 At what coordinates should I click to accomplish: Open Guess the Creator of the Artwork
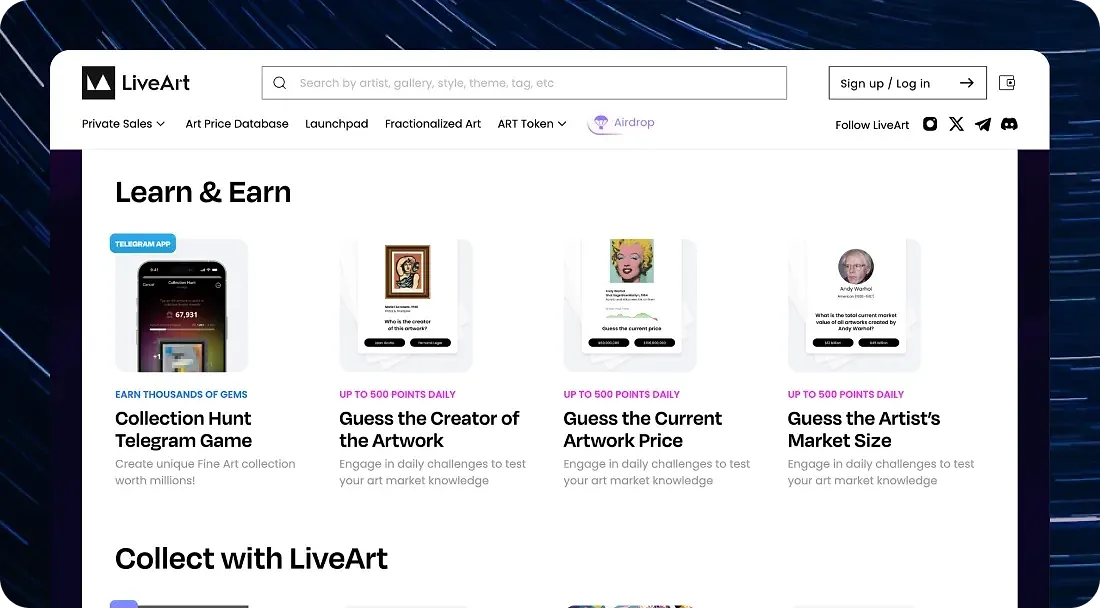tap(429, 429)
